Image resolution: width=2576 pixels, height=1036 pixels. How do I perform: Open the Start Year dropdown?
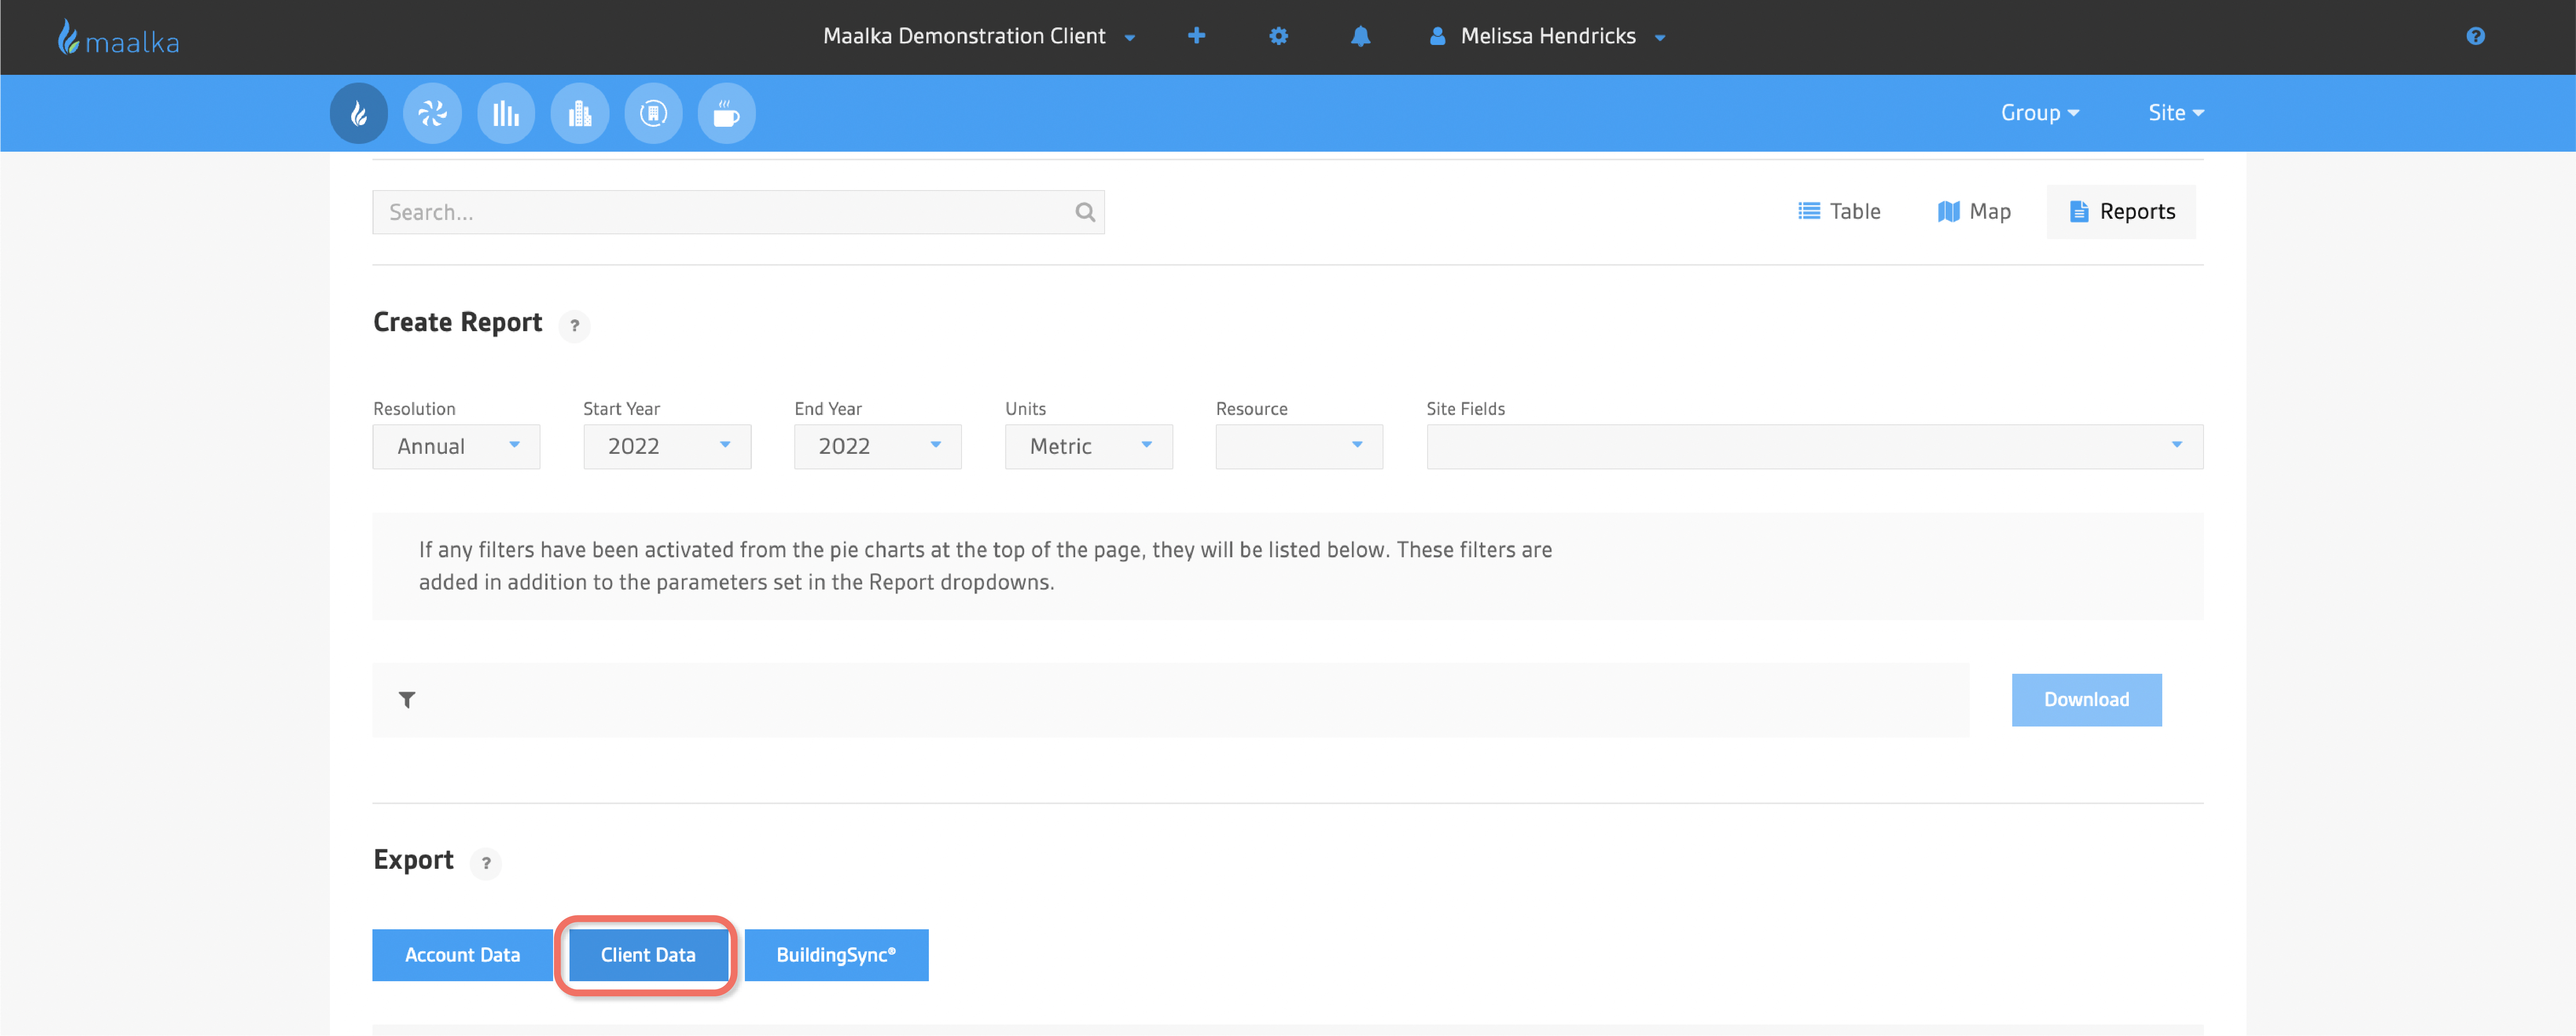667,447
